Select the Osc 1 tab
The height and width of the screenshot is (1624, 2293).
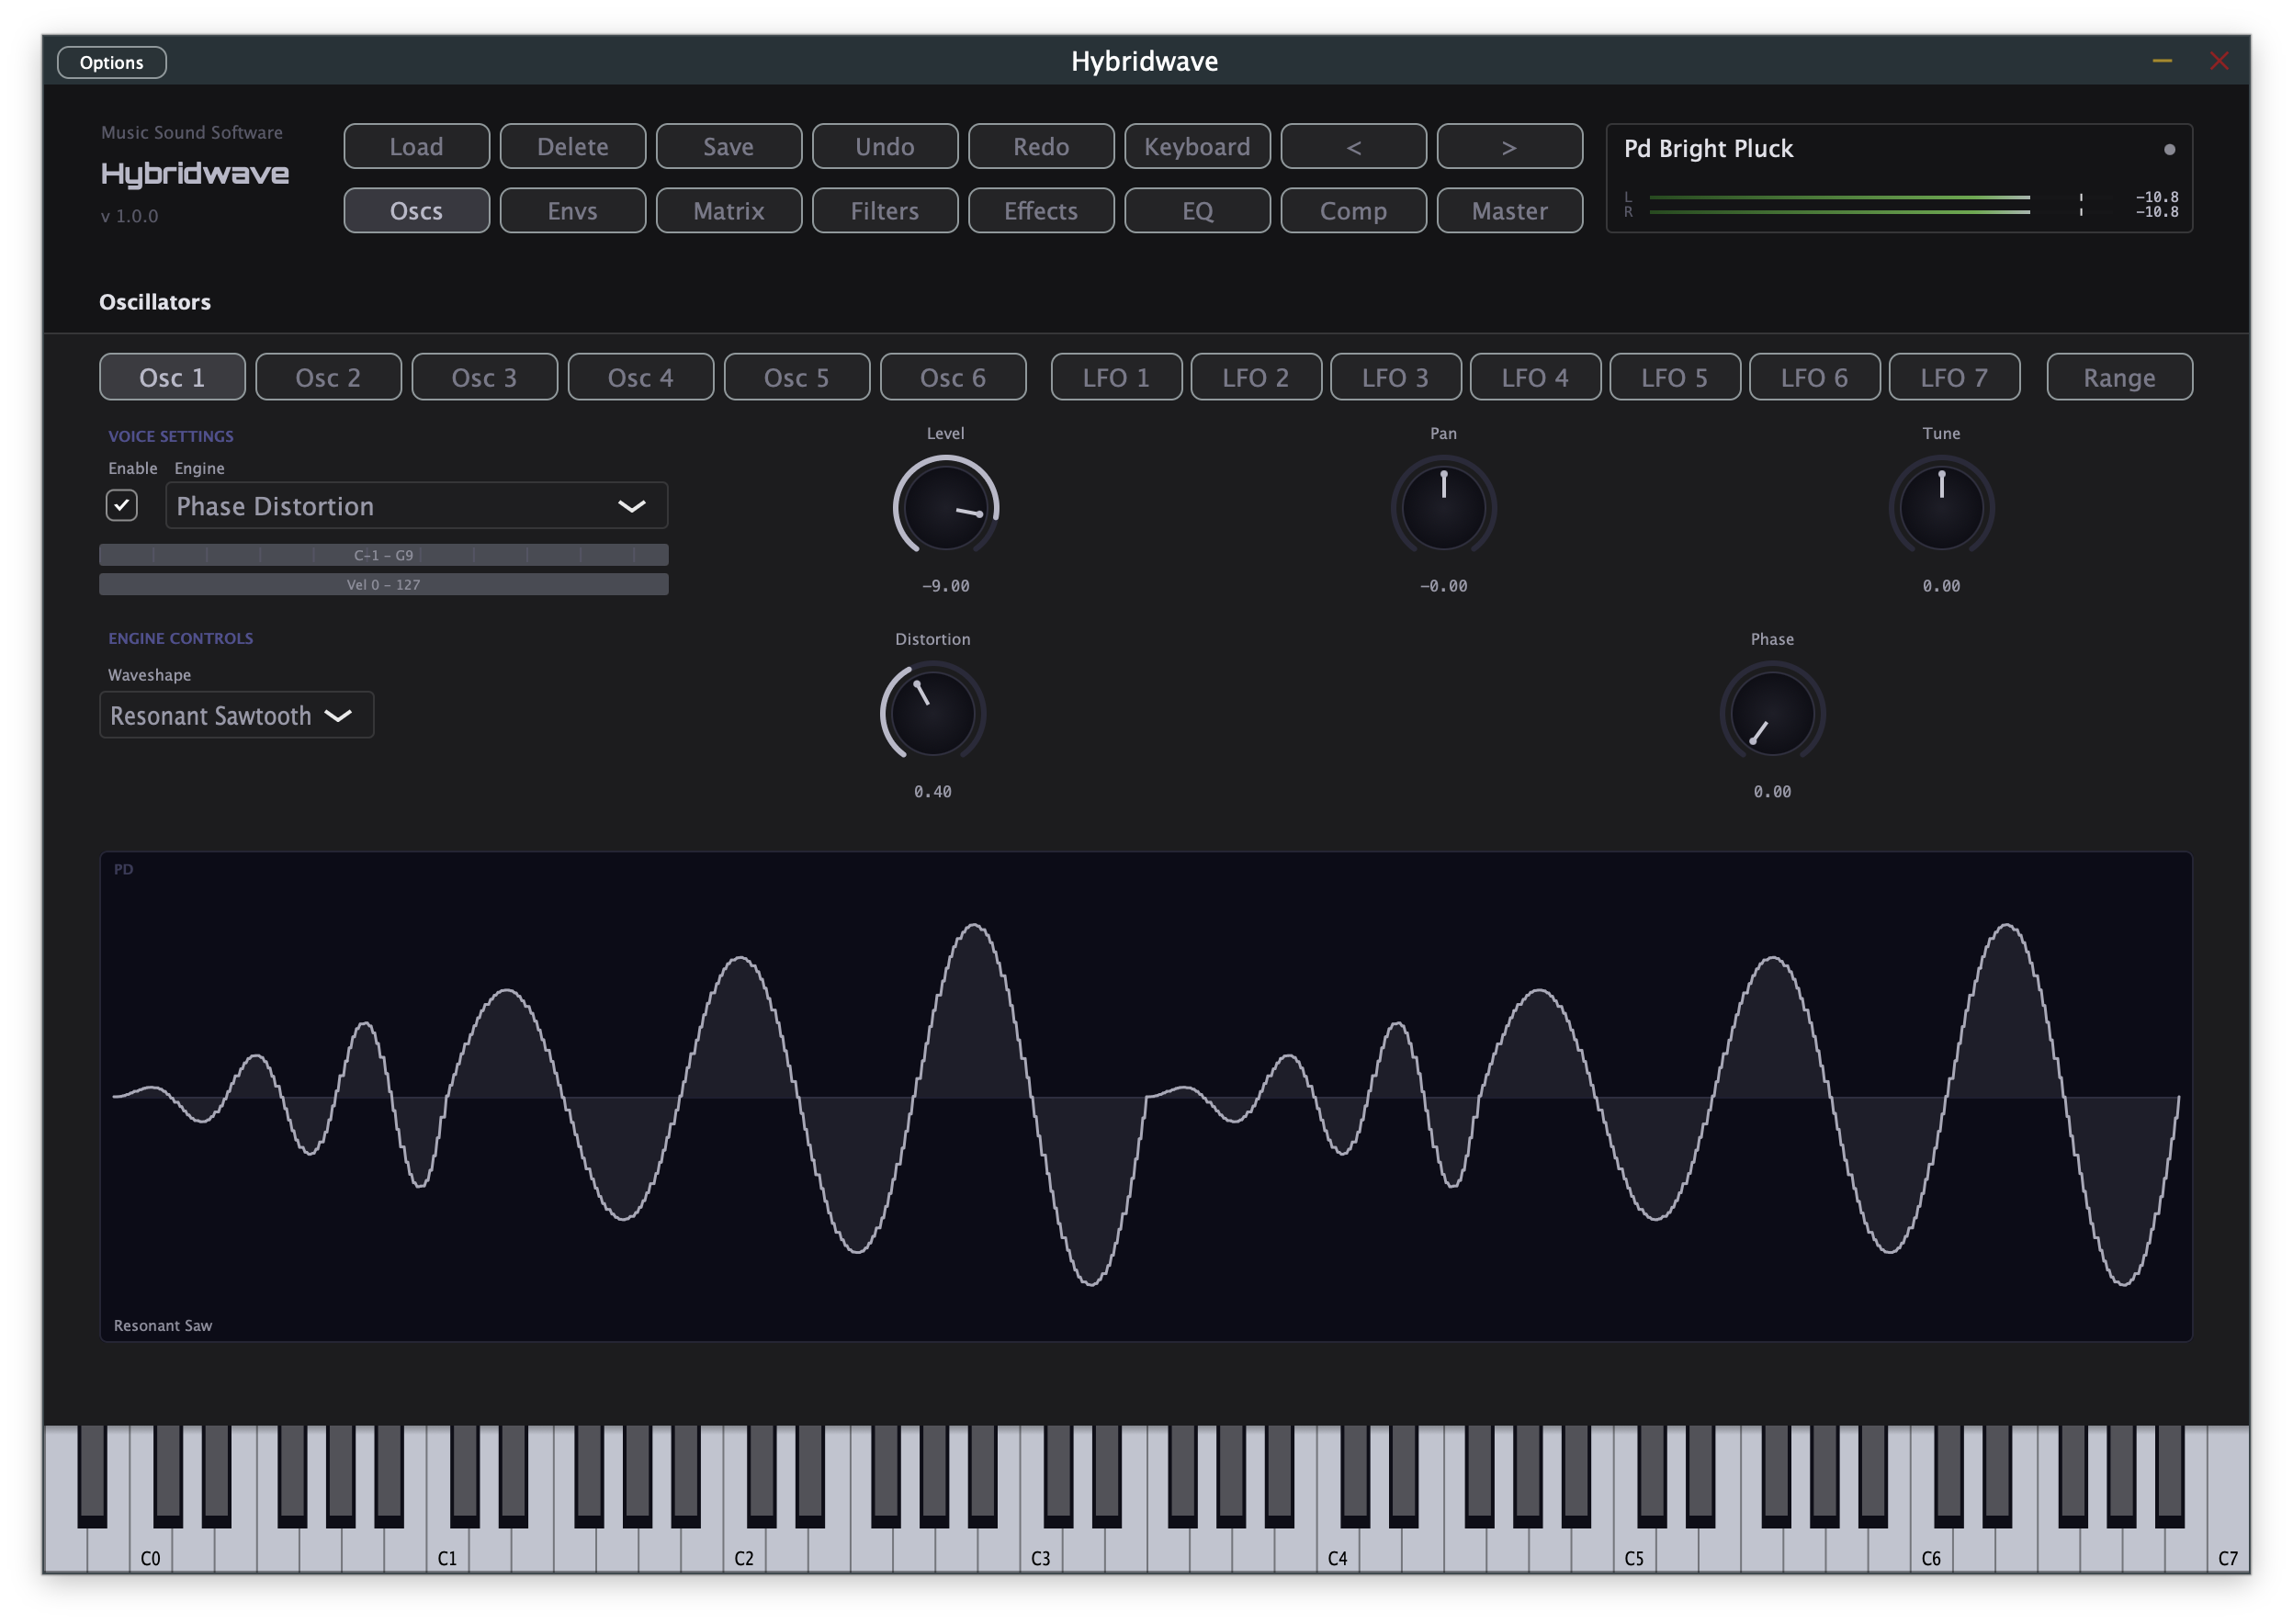tap(172, 377)
